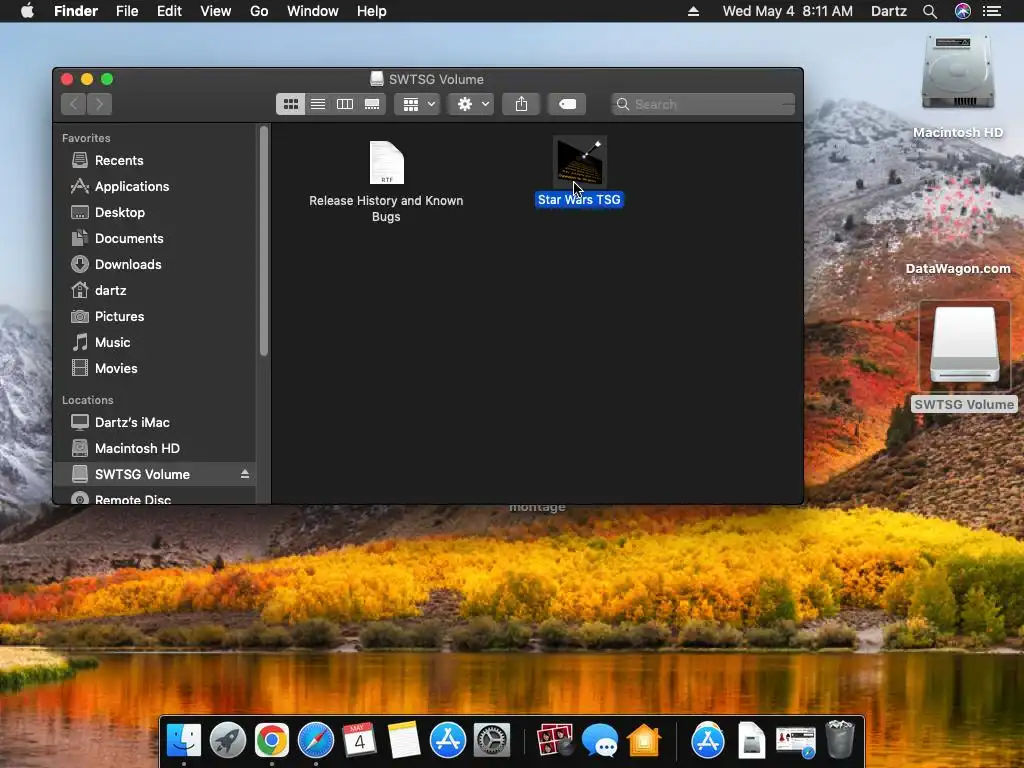
Task: Open Applications in the sidebar
Action: point(132,187)
